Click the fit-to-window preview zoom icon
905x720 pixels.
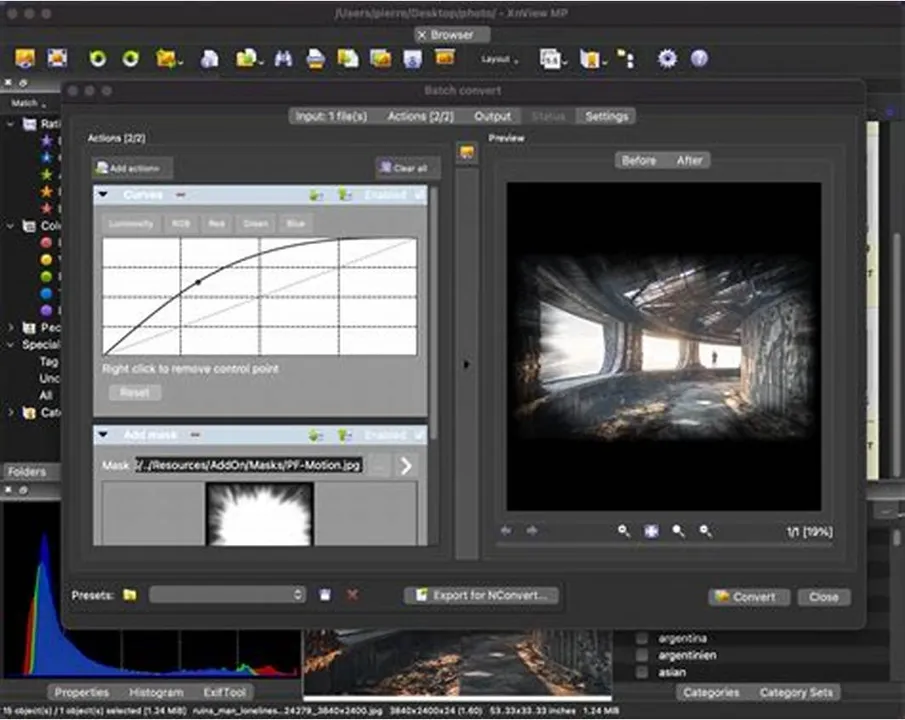pos(651,531)
